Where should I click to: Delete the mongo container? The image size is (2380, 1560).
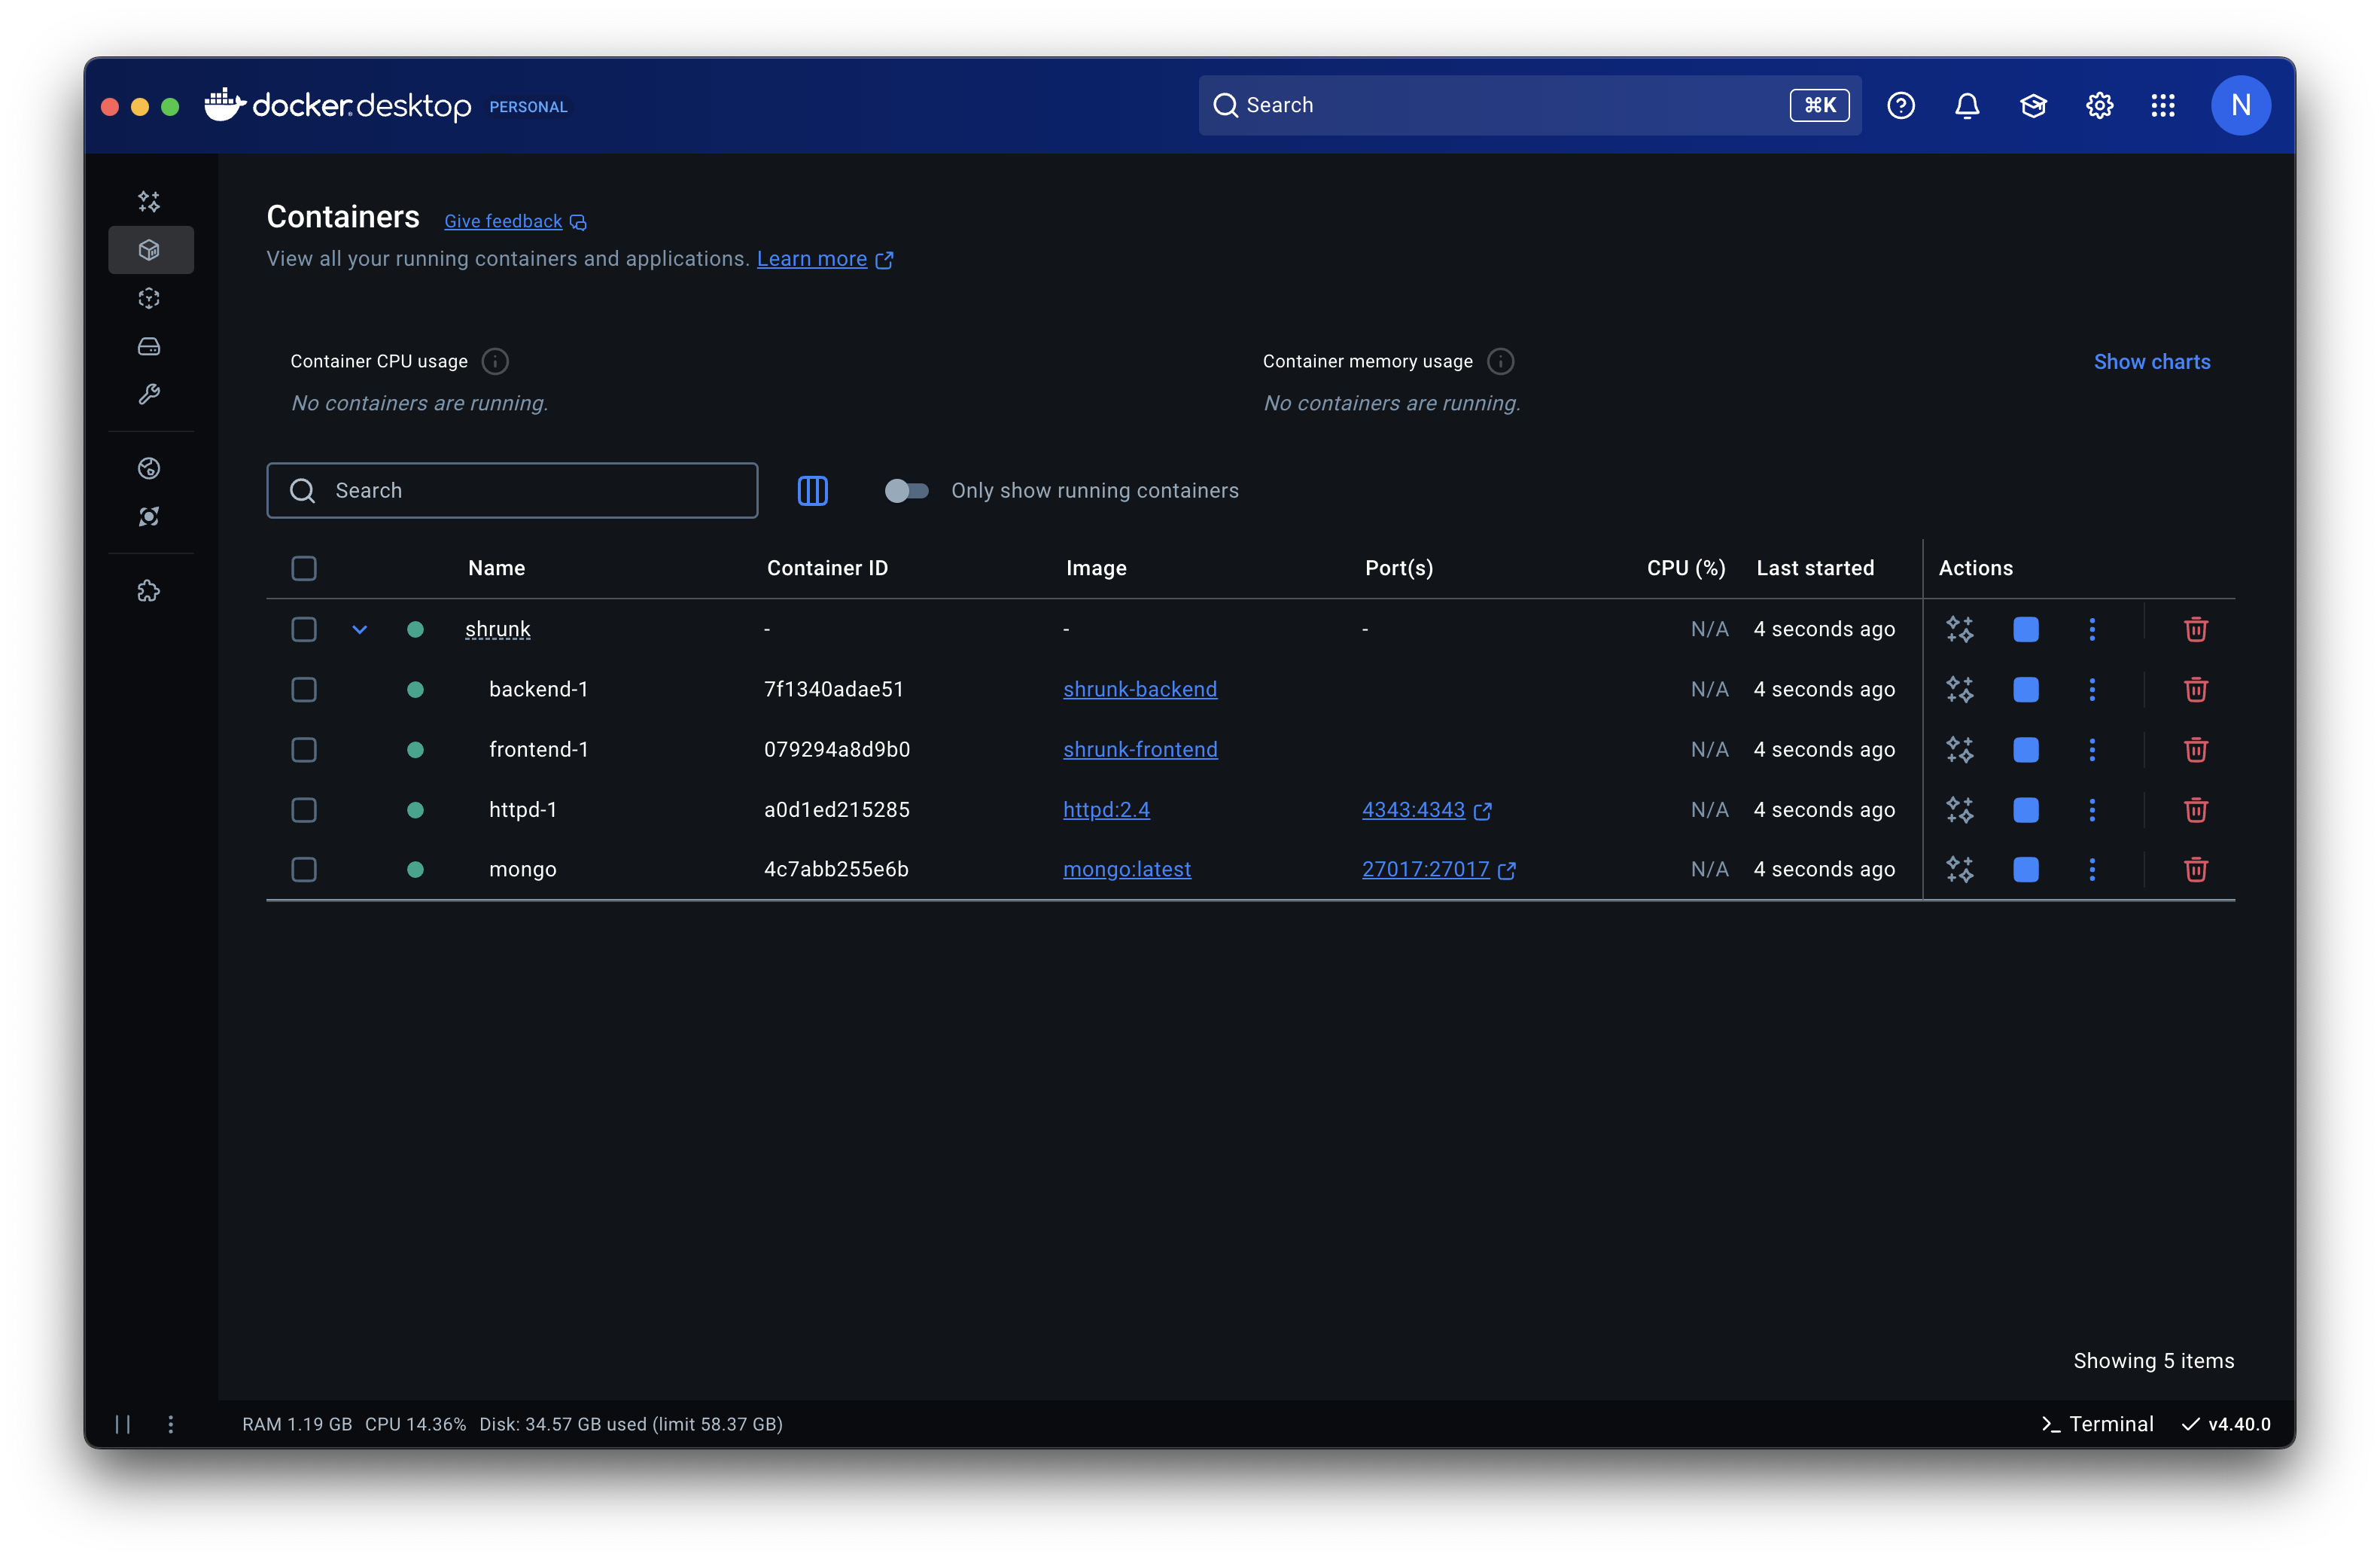point(2196,869)
